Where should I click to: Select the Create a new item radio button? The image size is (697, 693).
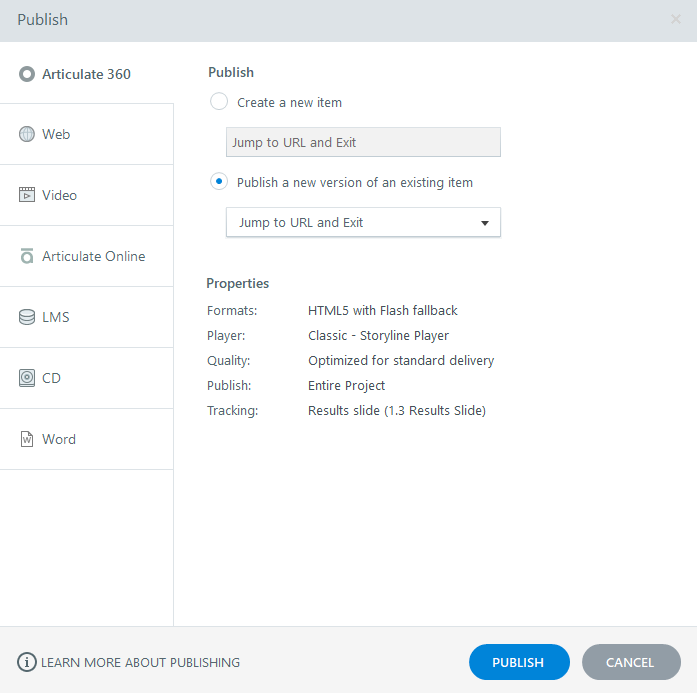coord(219,102)
